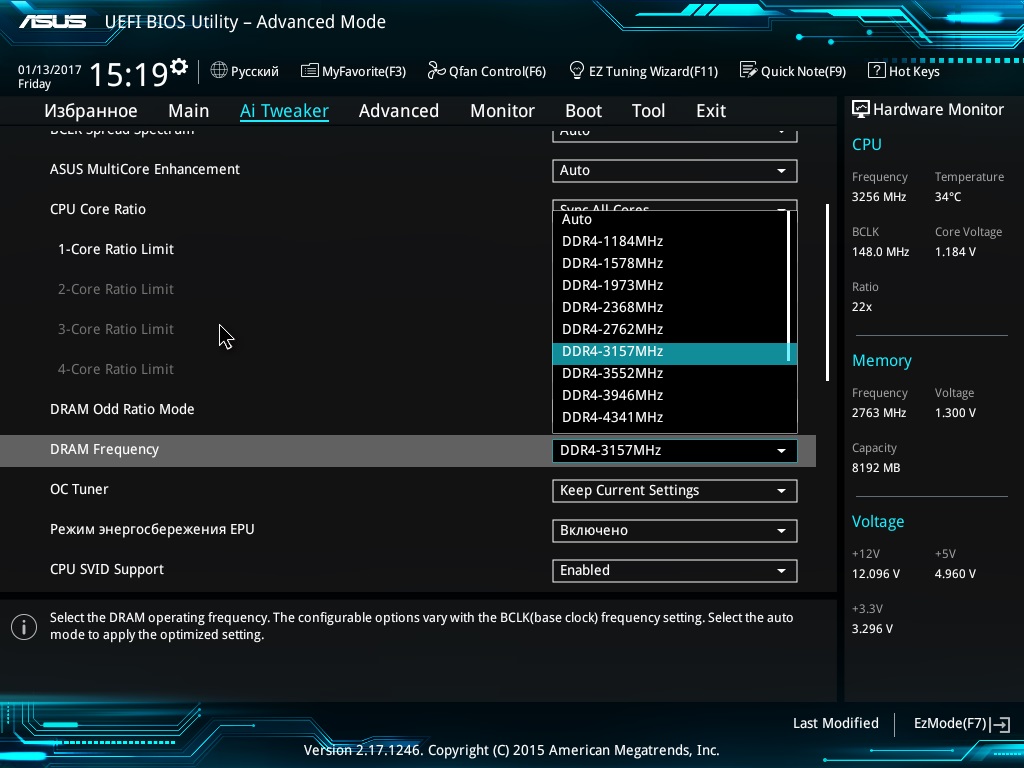Click the DRAM Frequency label
1024x768 pixels.
point(104,449)
